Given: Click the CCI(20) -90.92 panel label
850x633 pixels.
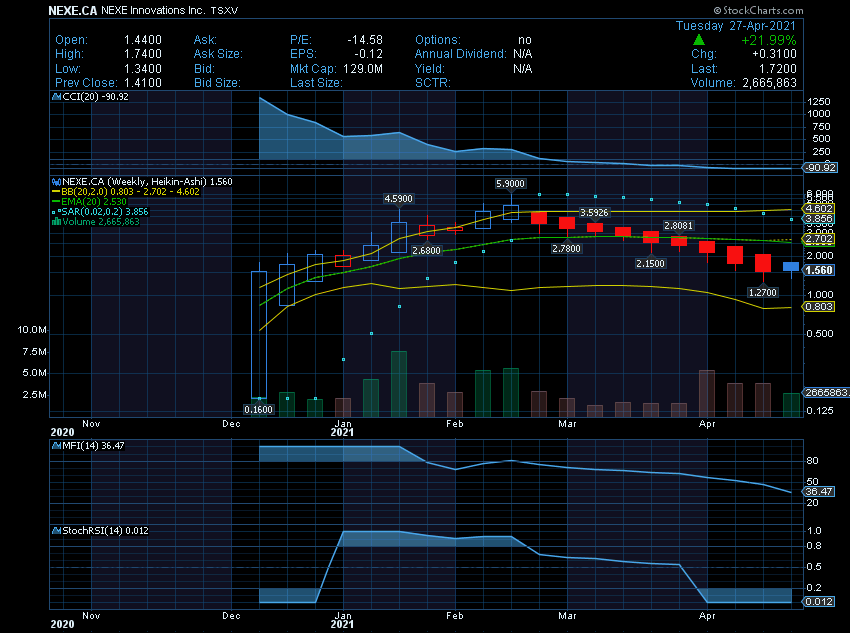Looking at the screenshot, I should [95, 97].
